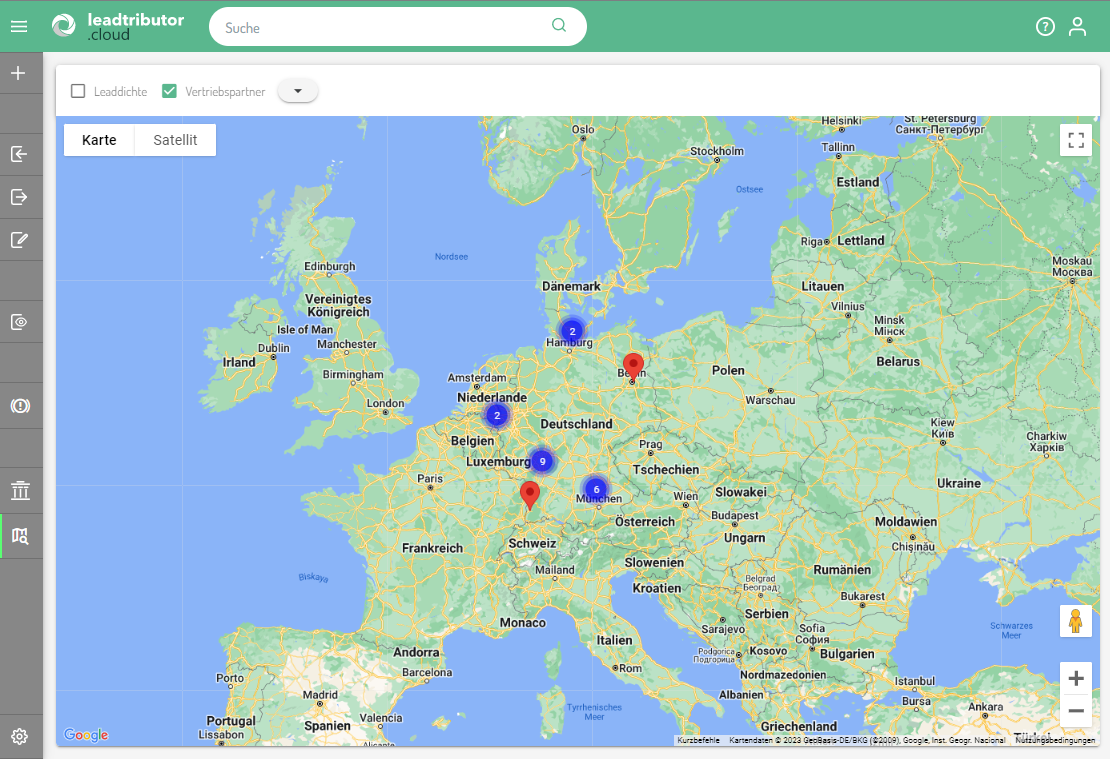Open the archive building icon in sidebar
The width and height of the screenshot is (1110, 759).
(20, 490)
